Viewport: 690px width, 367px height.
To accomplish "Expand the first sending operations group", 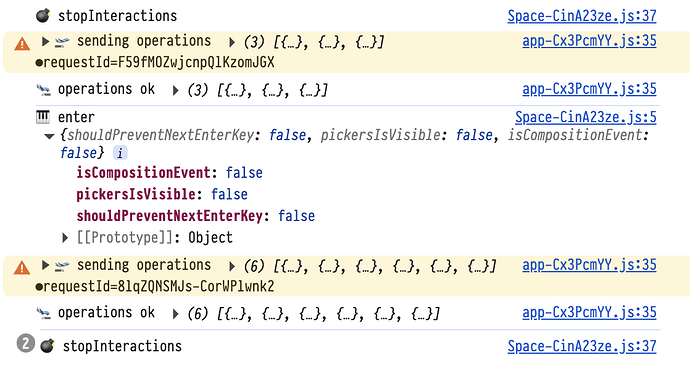I will click(45, 41).
